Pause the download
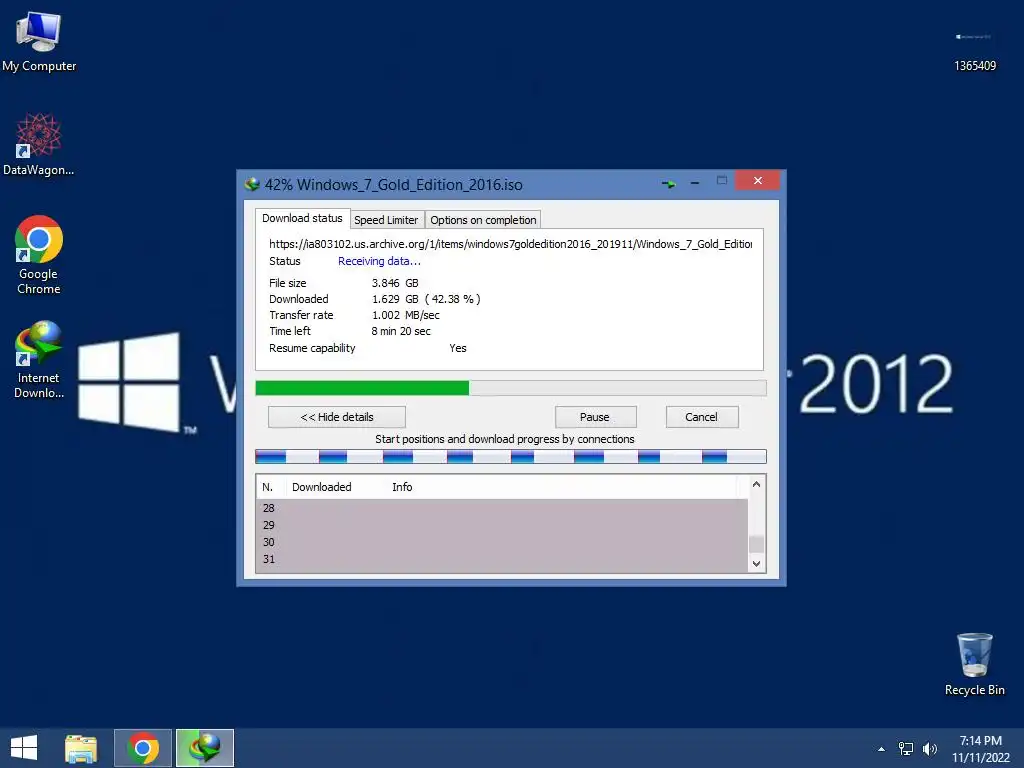 (594, 417)
